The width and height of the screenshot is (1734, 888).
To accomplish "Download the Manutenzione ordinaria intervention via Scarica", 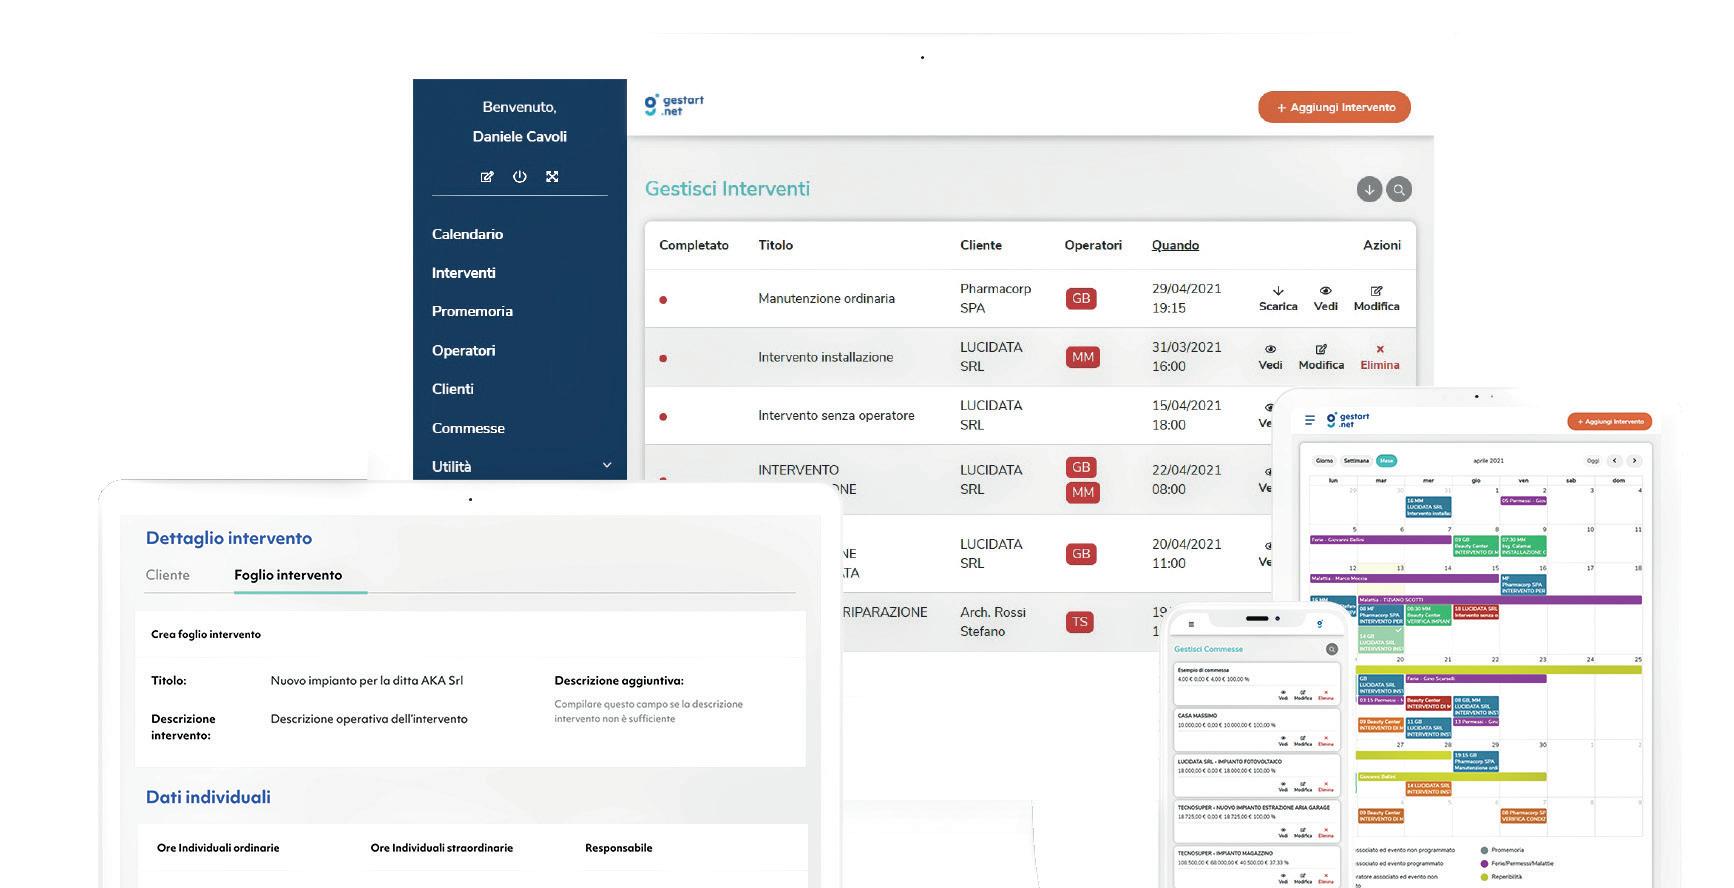I will 1278,298.
